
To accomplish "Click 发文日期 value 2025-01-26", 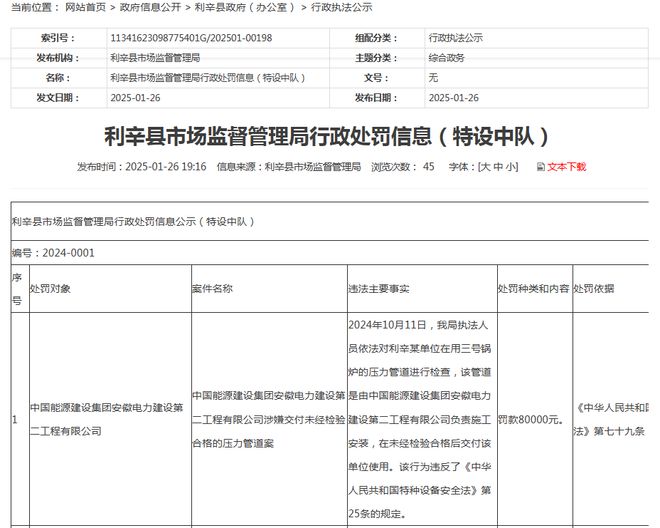I will (x=135, y=98).
